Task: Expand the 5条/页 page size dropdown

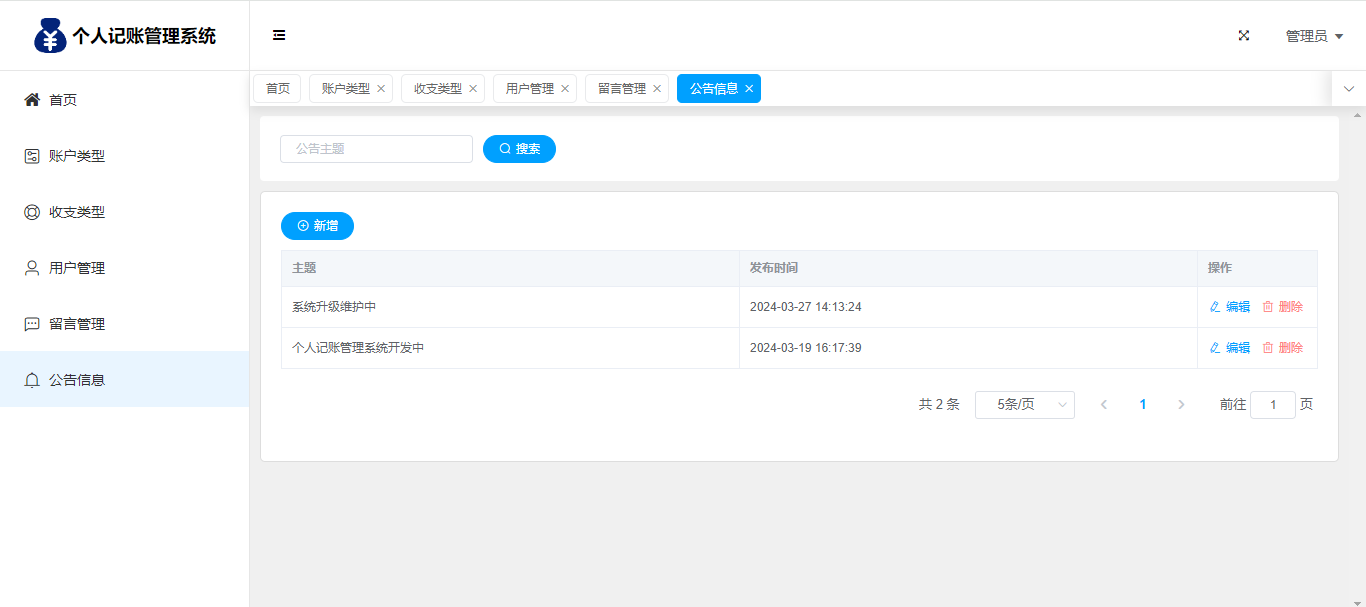Action: [1024, 405]
